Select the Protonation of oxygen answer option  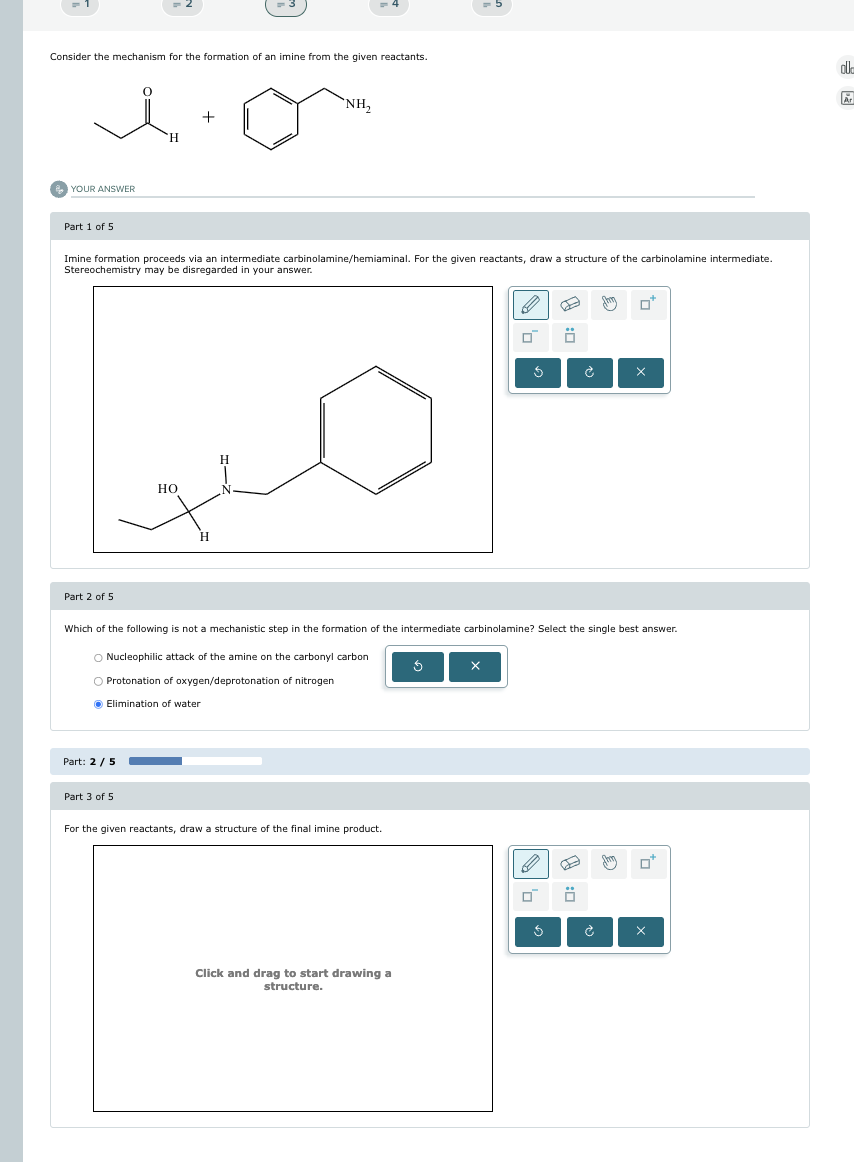click(97, 680)
